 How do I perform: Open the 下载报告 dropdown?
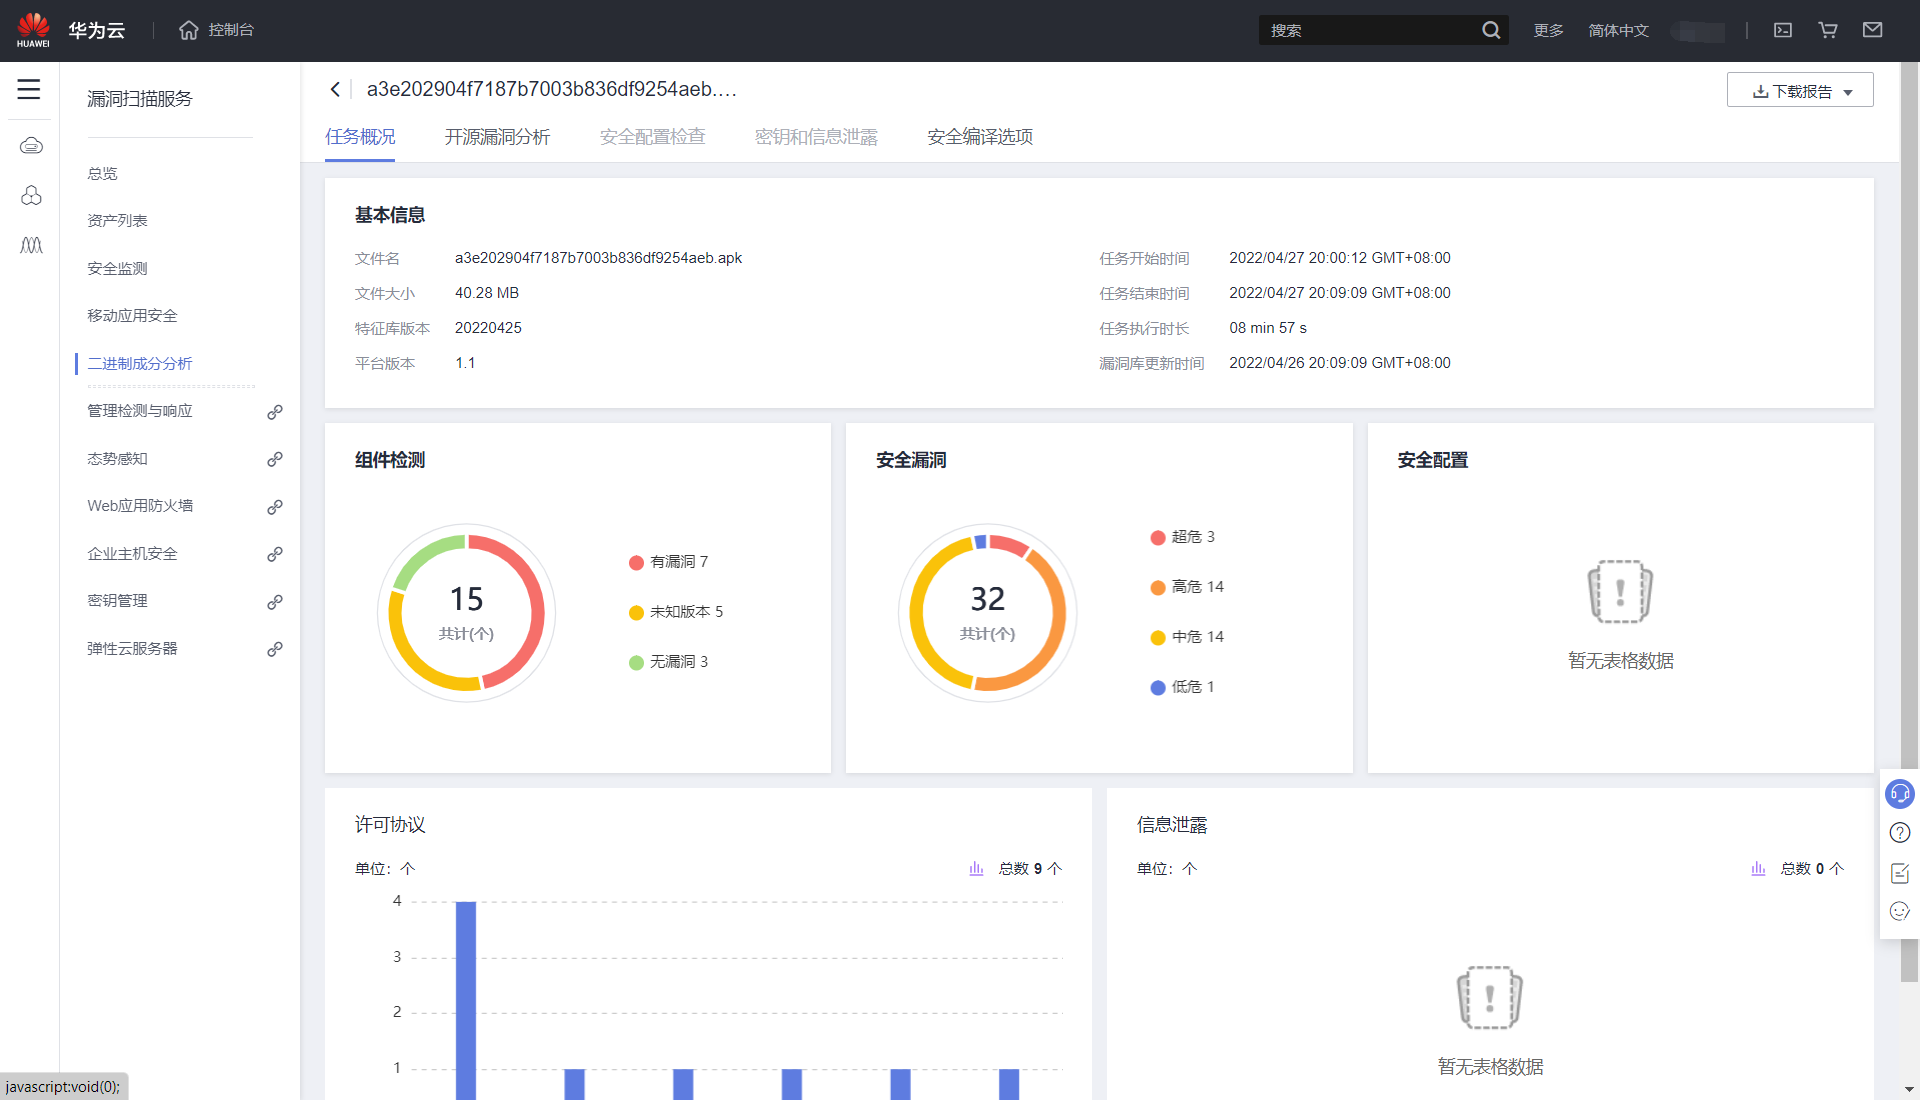1800,91
